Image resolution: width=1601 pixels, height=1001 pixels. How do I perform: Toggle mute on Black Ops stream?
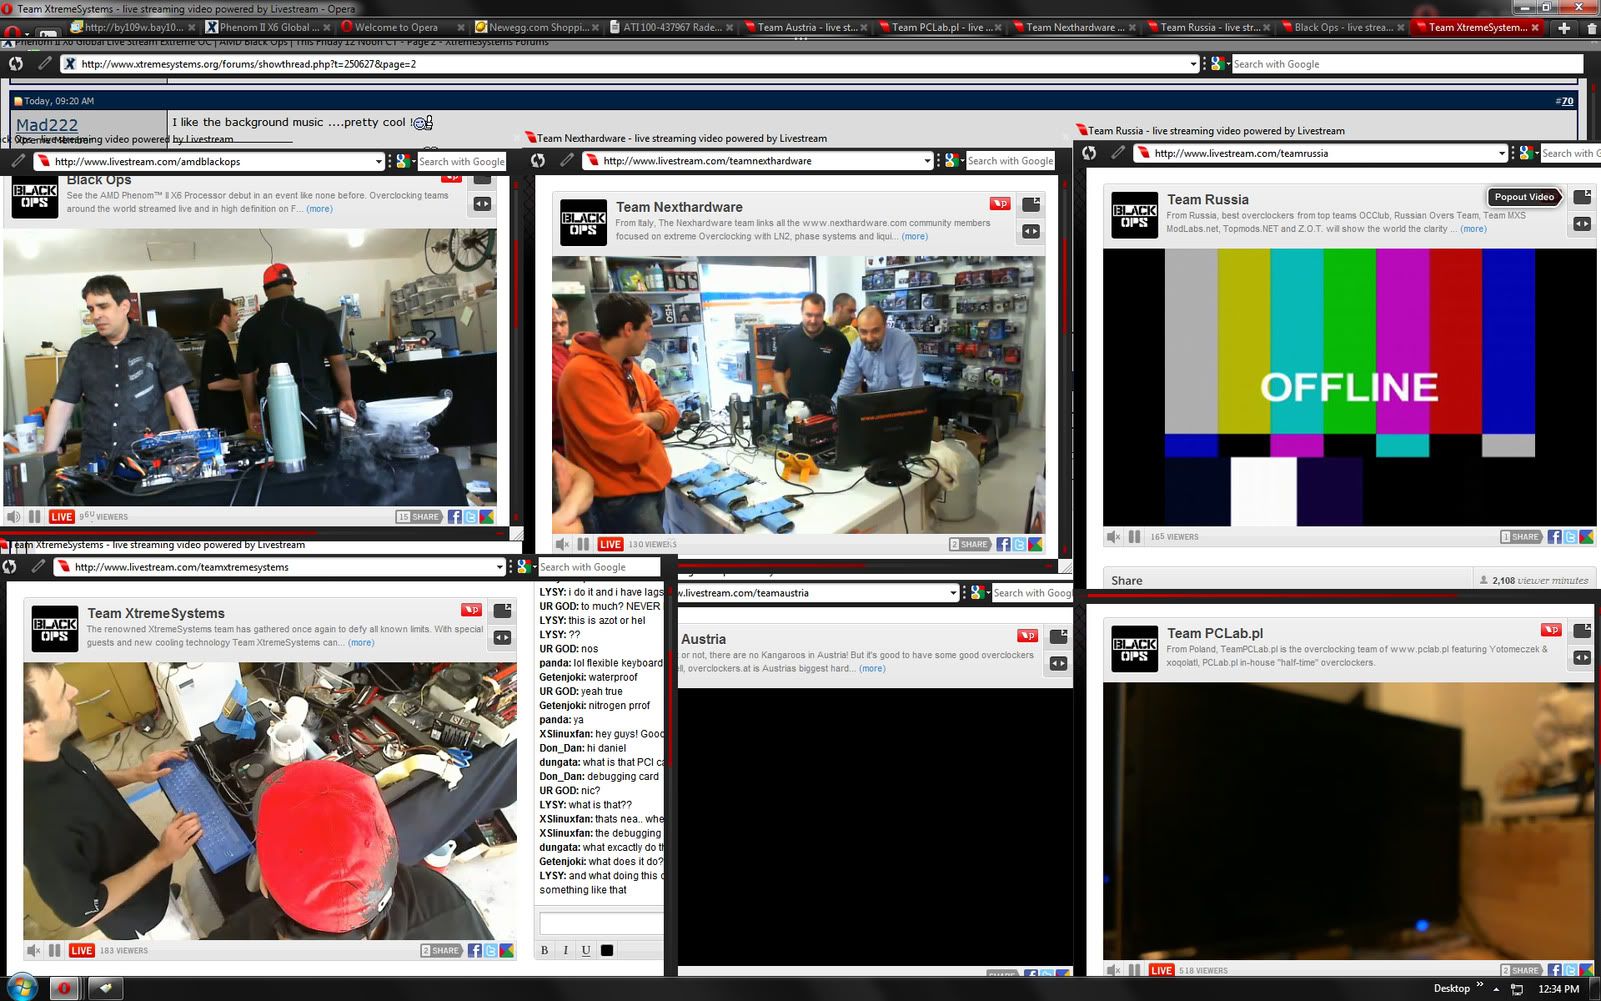pos(13,517)
